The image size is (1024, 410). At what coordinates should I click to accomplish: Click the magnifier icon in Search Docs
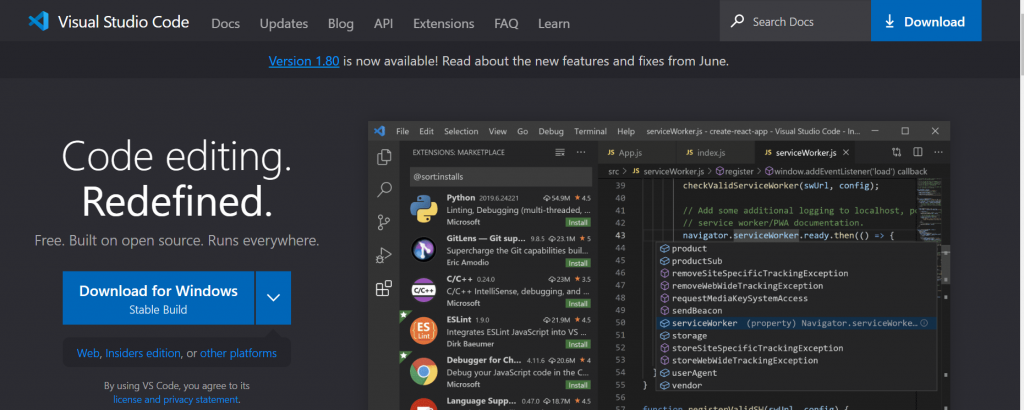[x=737, y=21]
